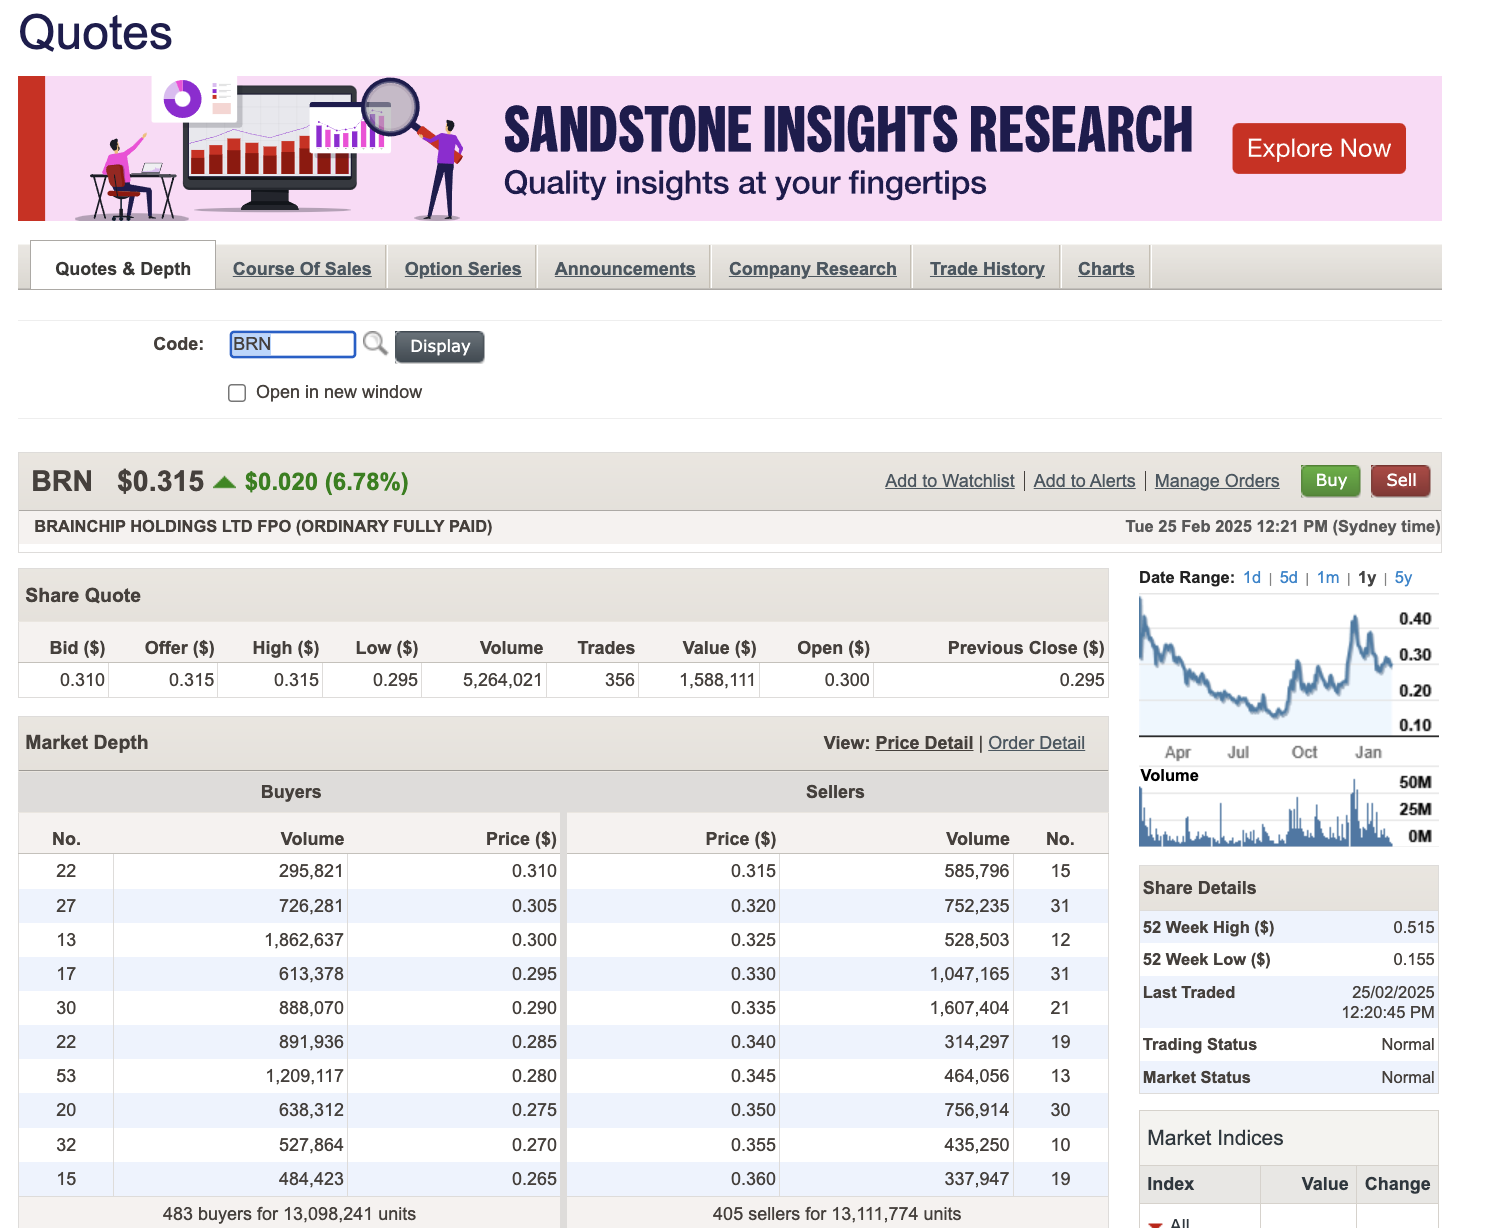The height and width of the screenshot is (1228, 1502).
Task: Click the Market Indices heading
Action: (1215, 1138)
